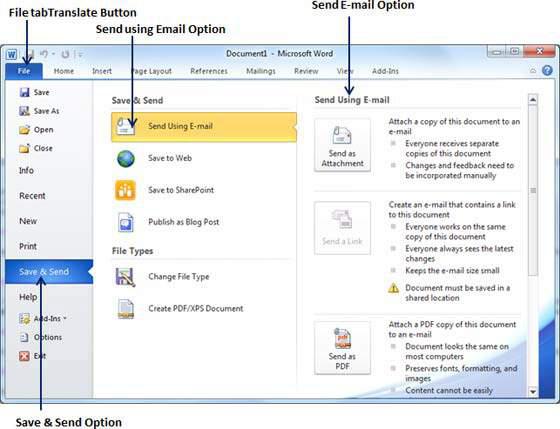
Task: Click the blue Help question mark icon
Action: pyautogui.click(x=547, y=70)
